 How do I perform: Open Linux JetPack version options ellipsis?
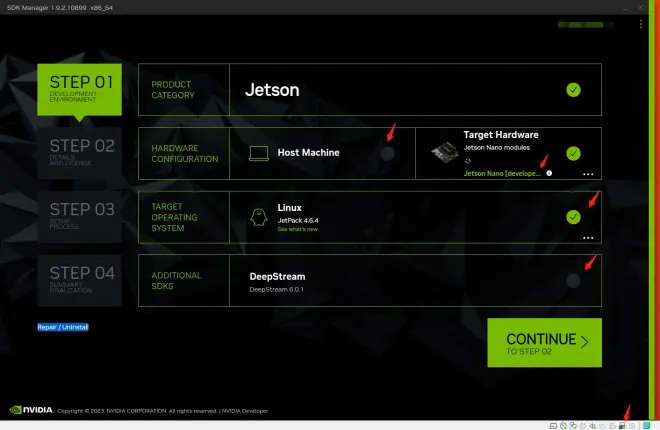coord(588,238)
